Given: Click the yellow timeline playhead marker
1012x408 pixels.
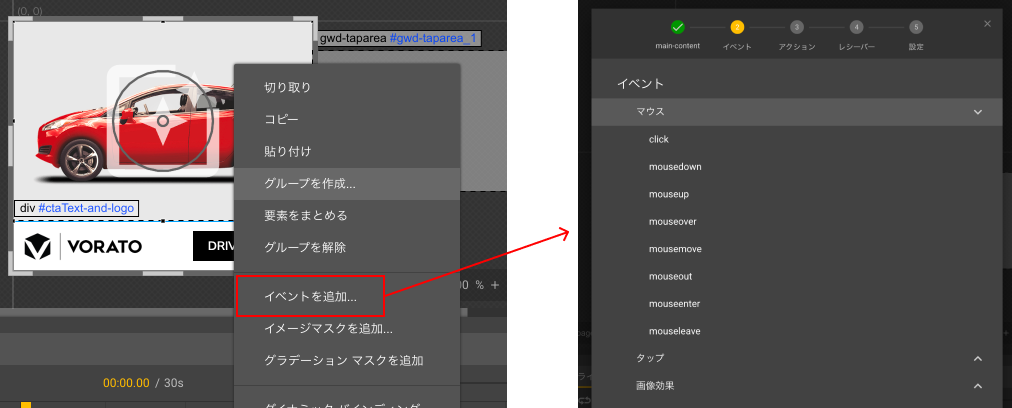Looking at the screenshot, I should (26, 404).
